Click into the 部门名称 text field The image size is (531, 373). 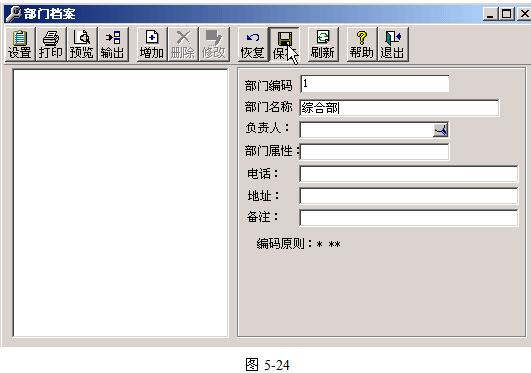tap(399, 108)
